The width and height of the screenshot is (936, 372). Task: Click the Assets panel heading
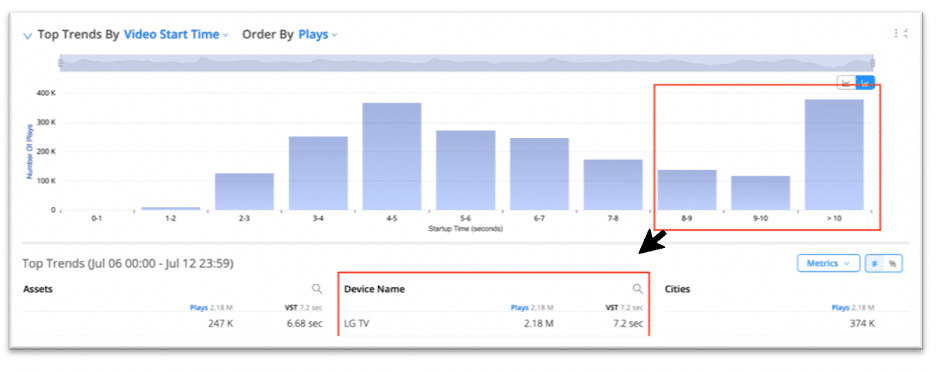38,289
